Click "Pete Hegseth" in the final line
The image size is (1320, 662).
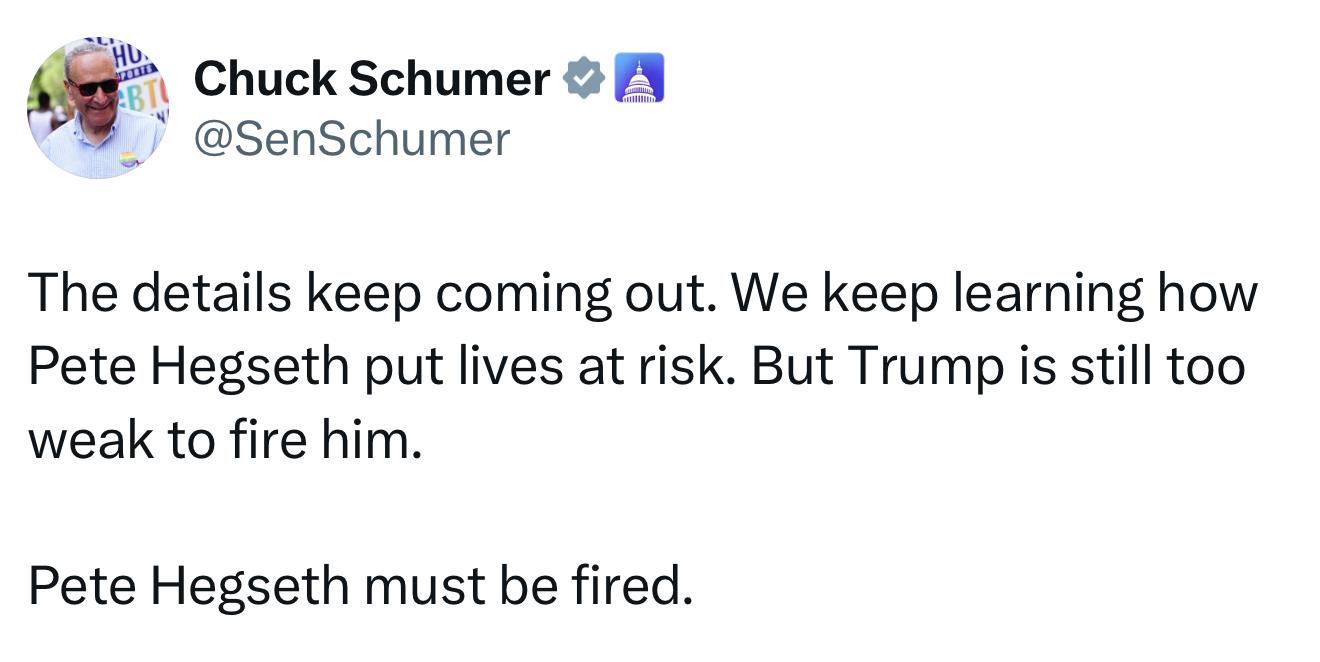point(189,588)
